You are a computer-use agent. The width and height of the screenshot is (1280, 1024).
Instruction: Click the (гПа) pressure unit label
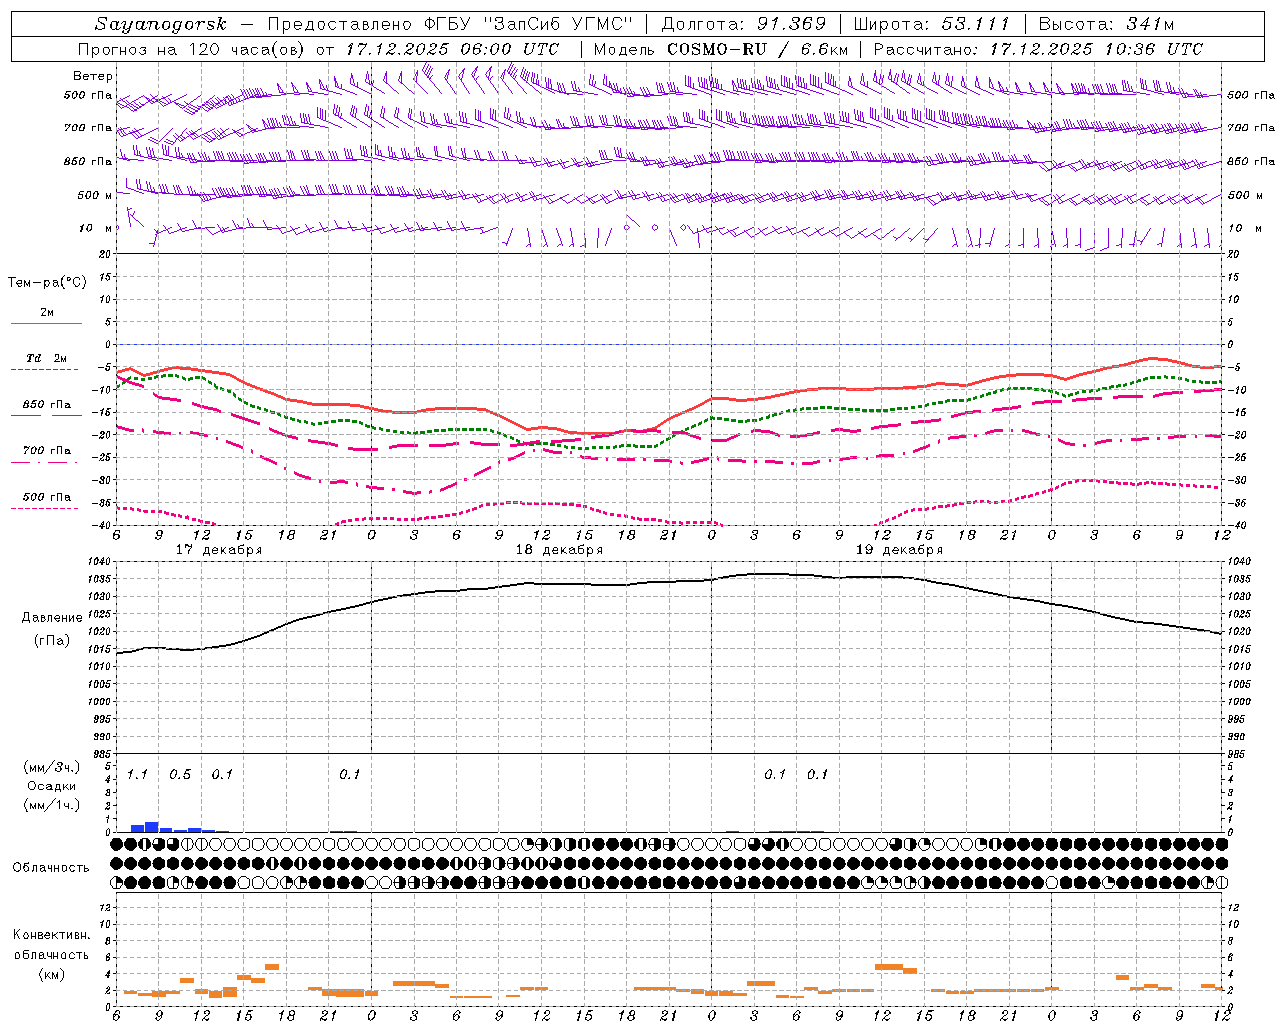click(x=52, y=641)
